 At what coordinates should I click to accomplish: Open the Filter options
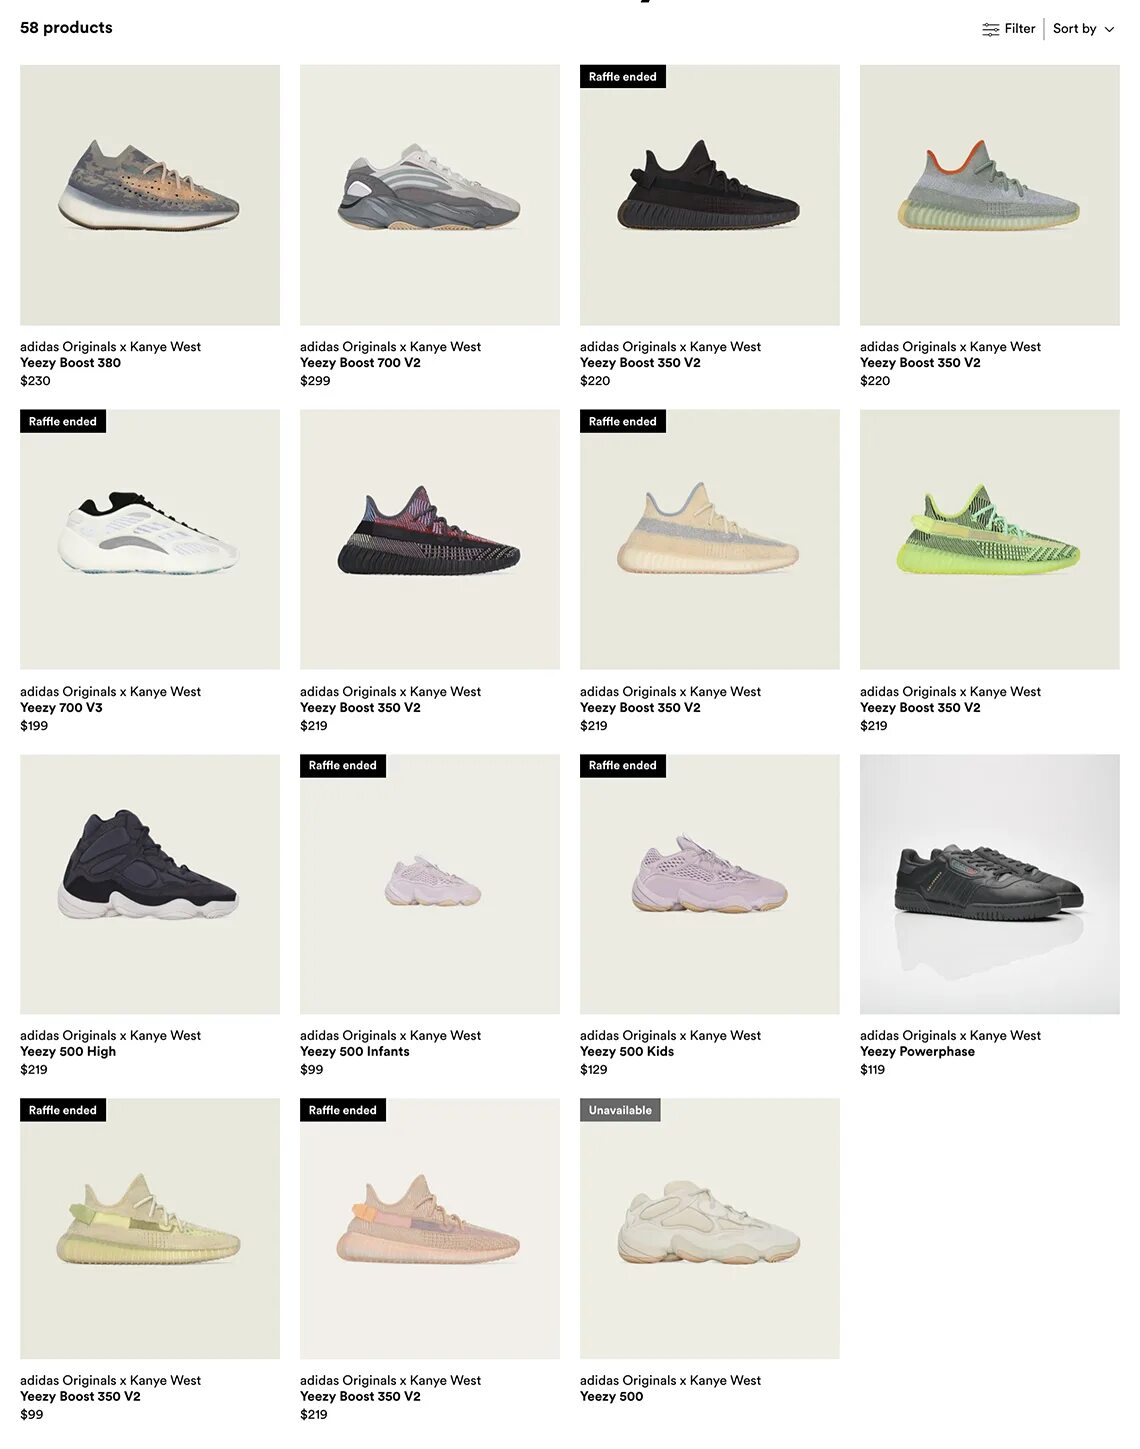pyautogui.click(x=1009, y=29)
